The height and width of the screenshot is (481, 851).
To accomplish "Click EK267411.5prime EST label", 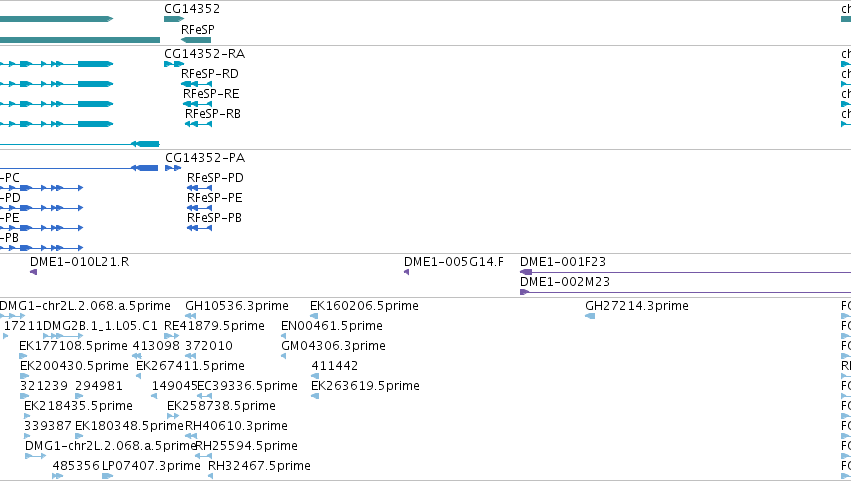I will click(x=190, y=366).
